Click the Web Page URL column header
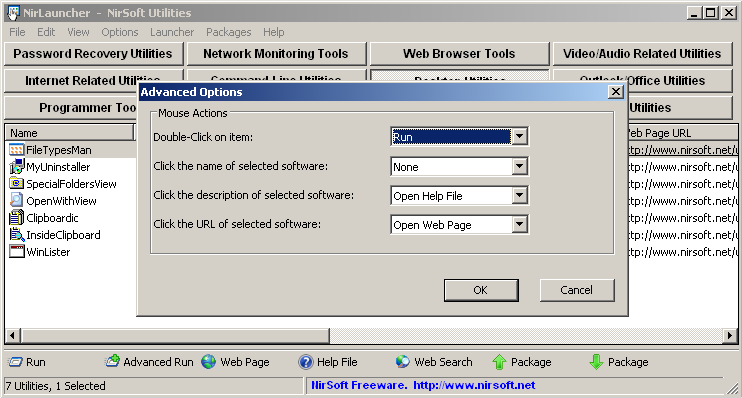Image resolution: width=742 pixels, height=398 pixels. (x=682, y=133)
